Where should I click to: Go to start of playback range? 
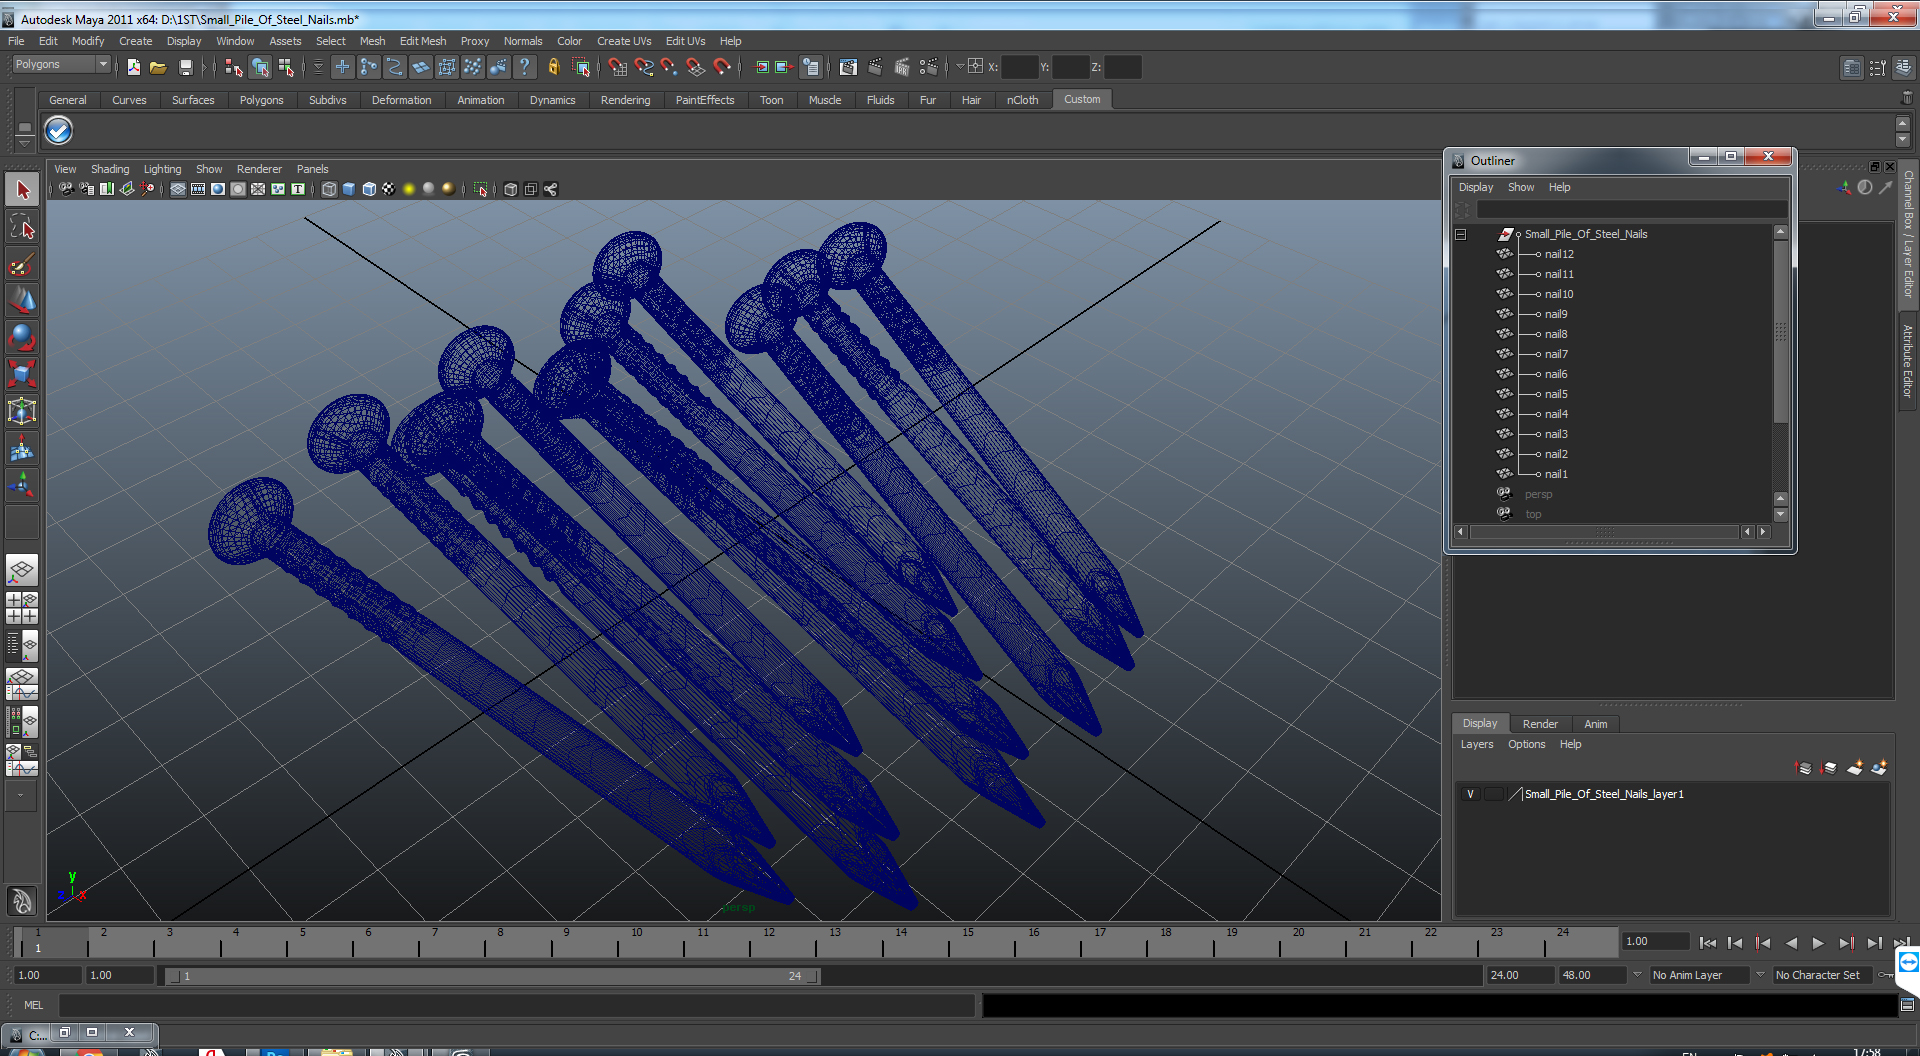point(1708,943)
